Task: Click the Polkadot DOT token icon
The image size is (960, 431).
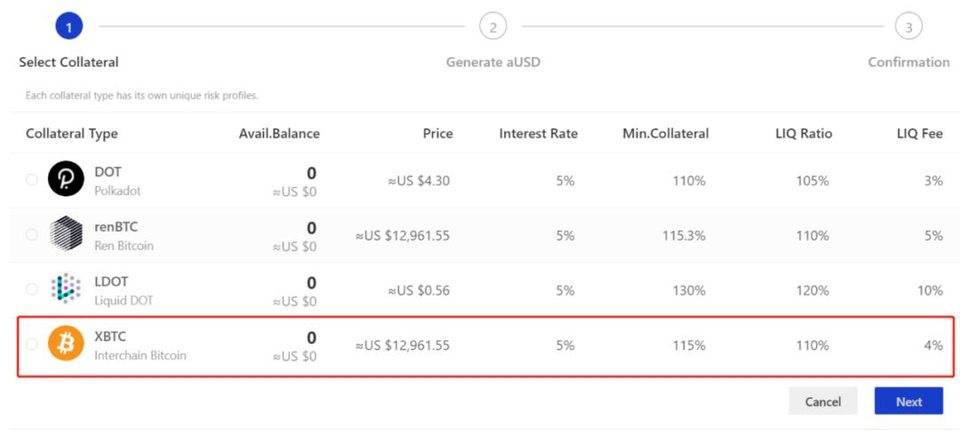Action: pyautogui.click(x=66, y=180)
